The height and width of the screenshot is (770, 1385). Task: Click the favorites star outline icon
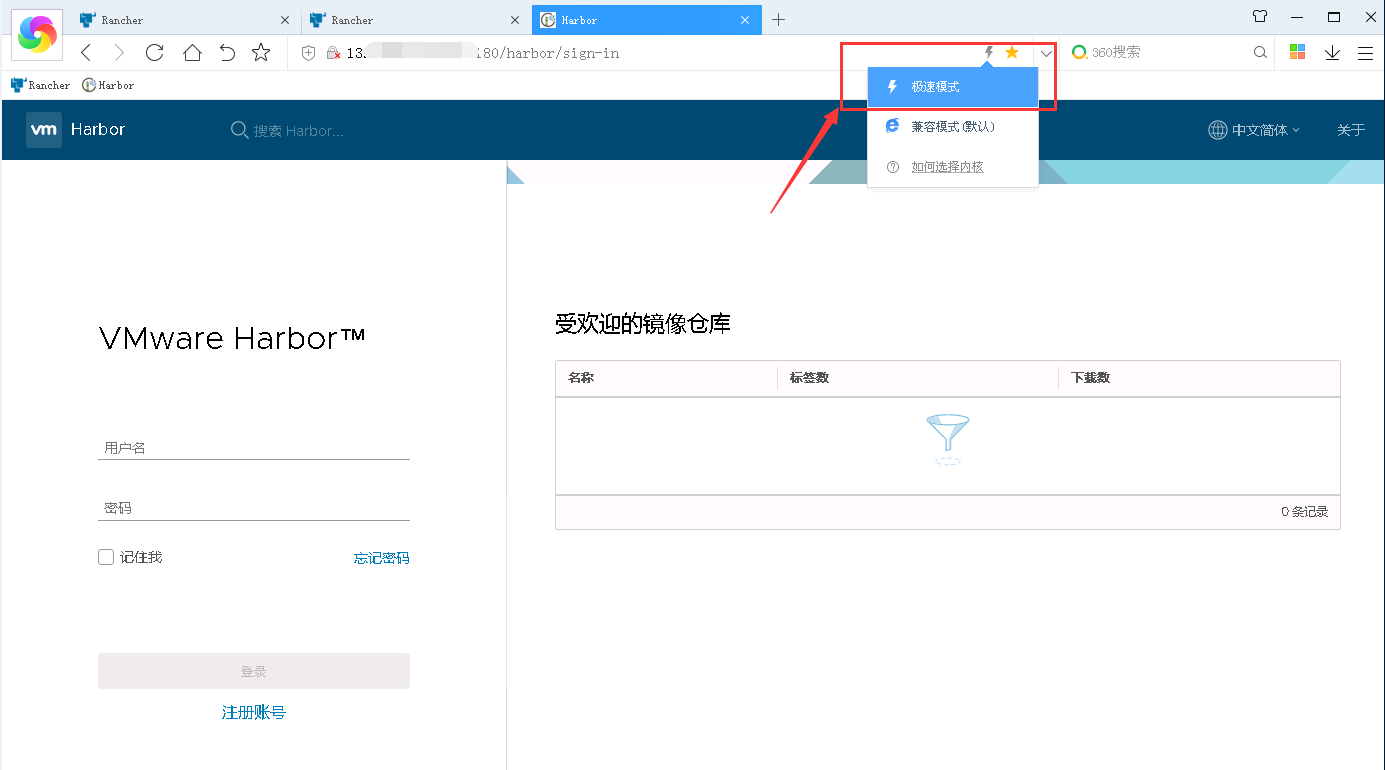click(261, 53)
